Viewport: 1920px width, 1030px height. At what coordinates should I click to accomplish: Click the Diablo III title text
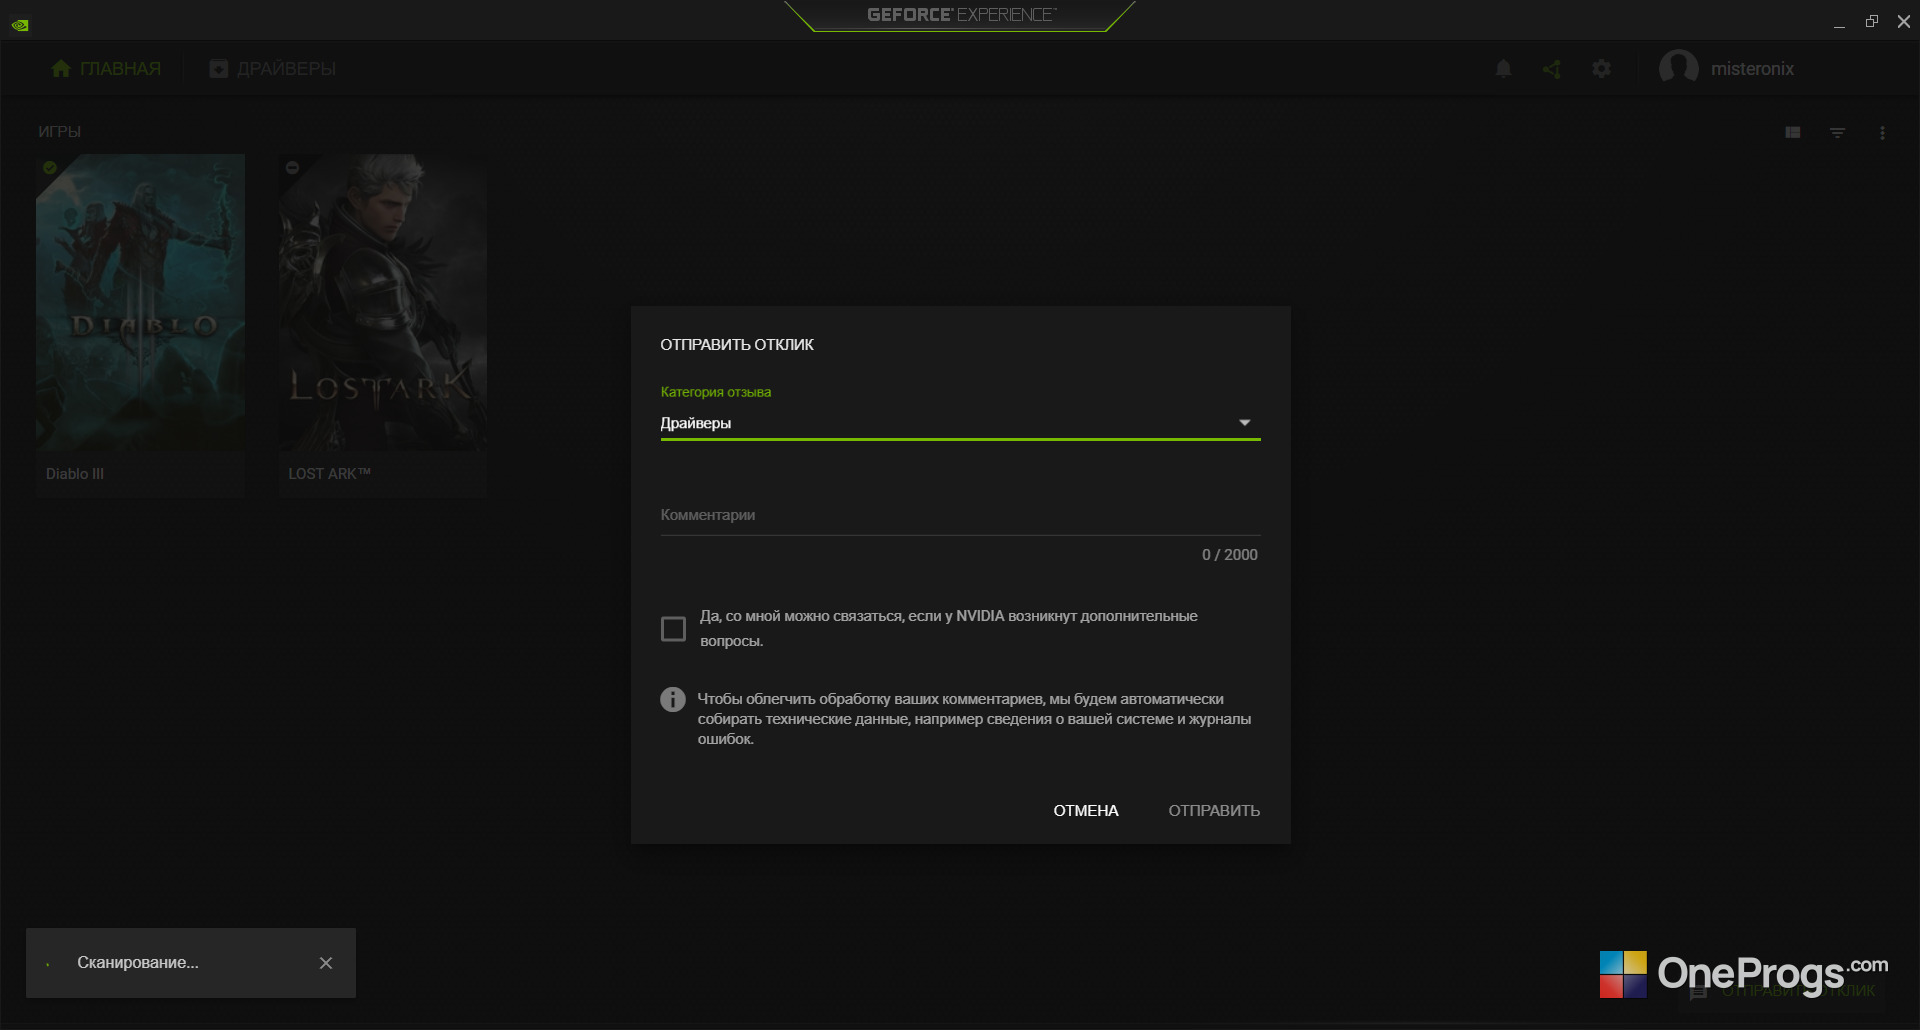click(x=75, y=474)
